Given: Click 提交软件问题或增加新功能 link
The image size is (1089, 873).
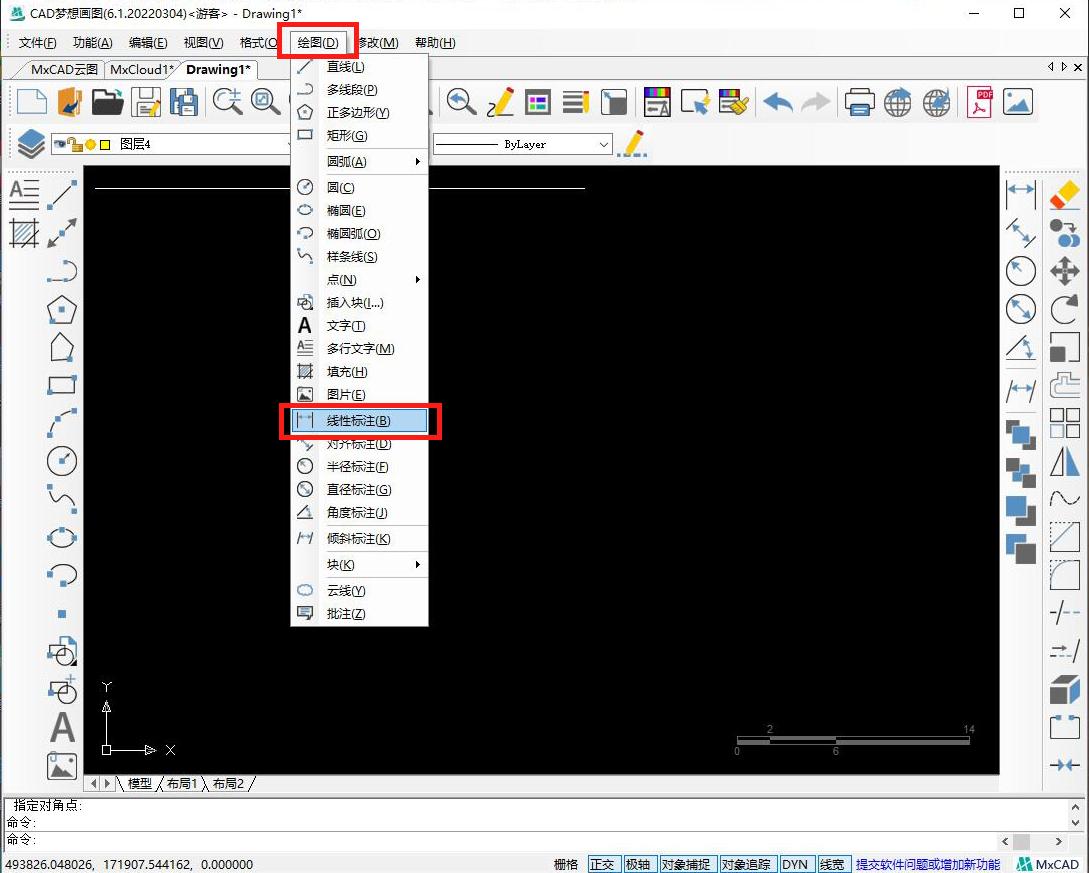Looking at the screenshot, I should (927, 864).
